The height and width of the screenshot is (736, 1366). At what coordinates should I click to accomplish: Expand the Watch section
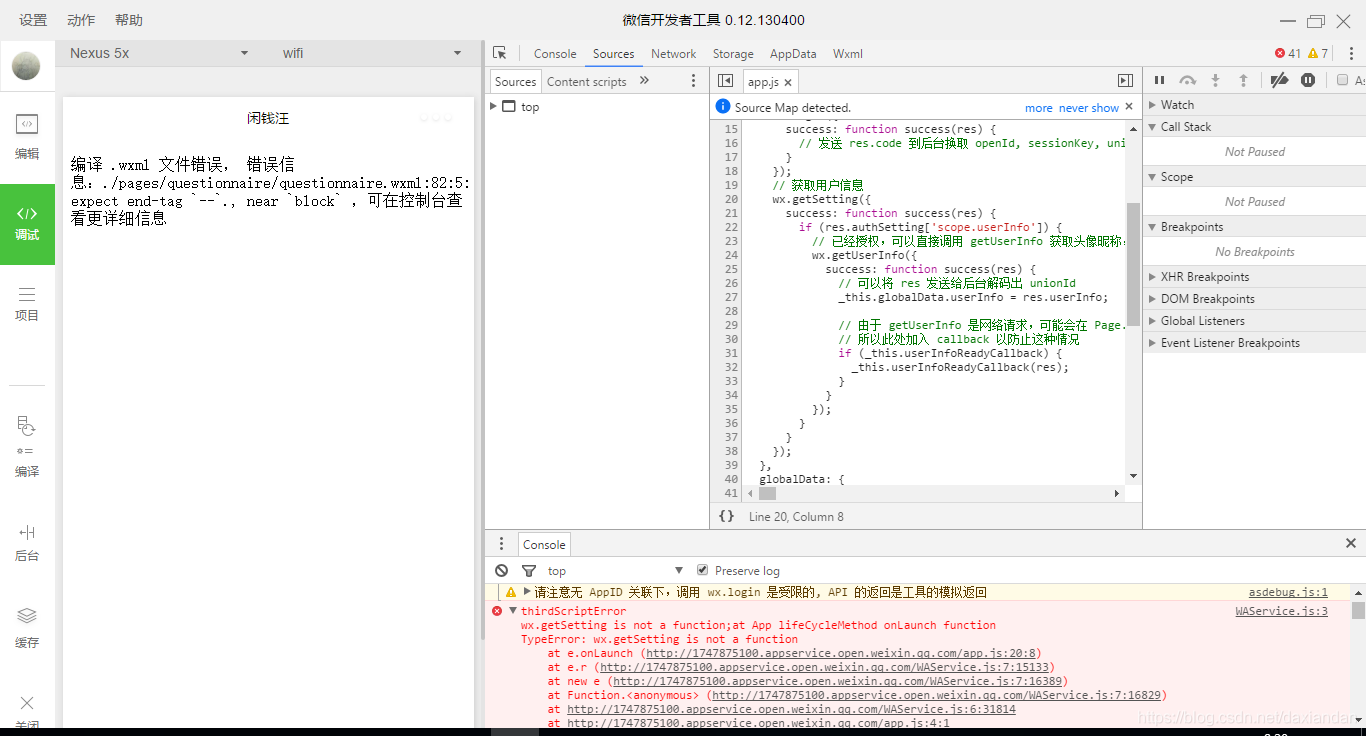(x=1254, y=104)
